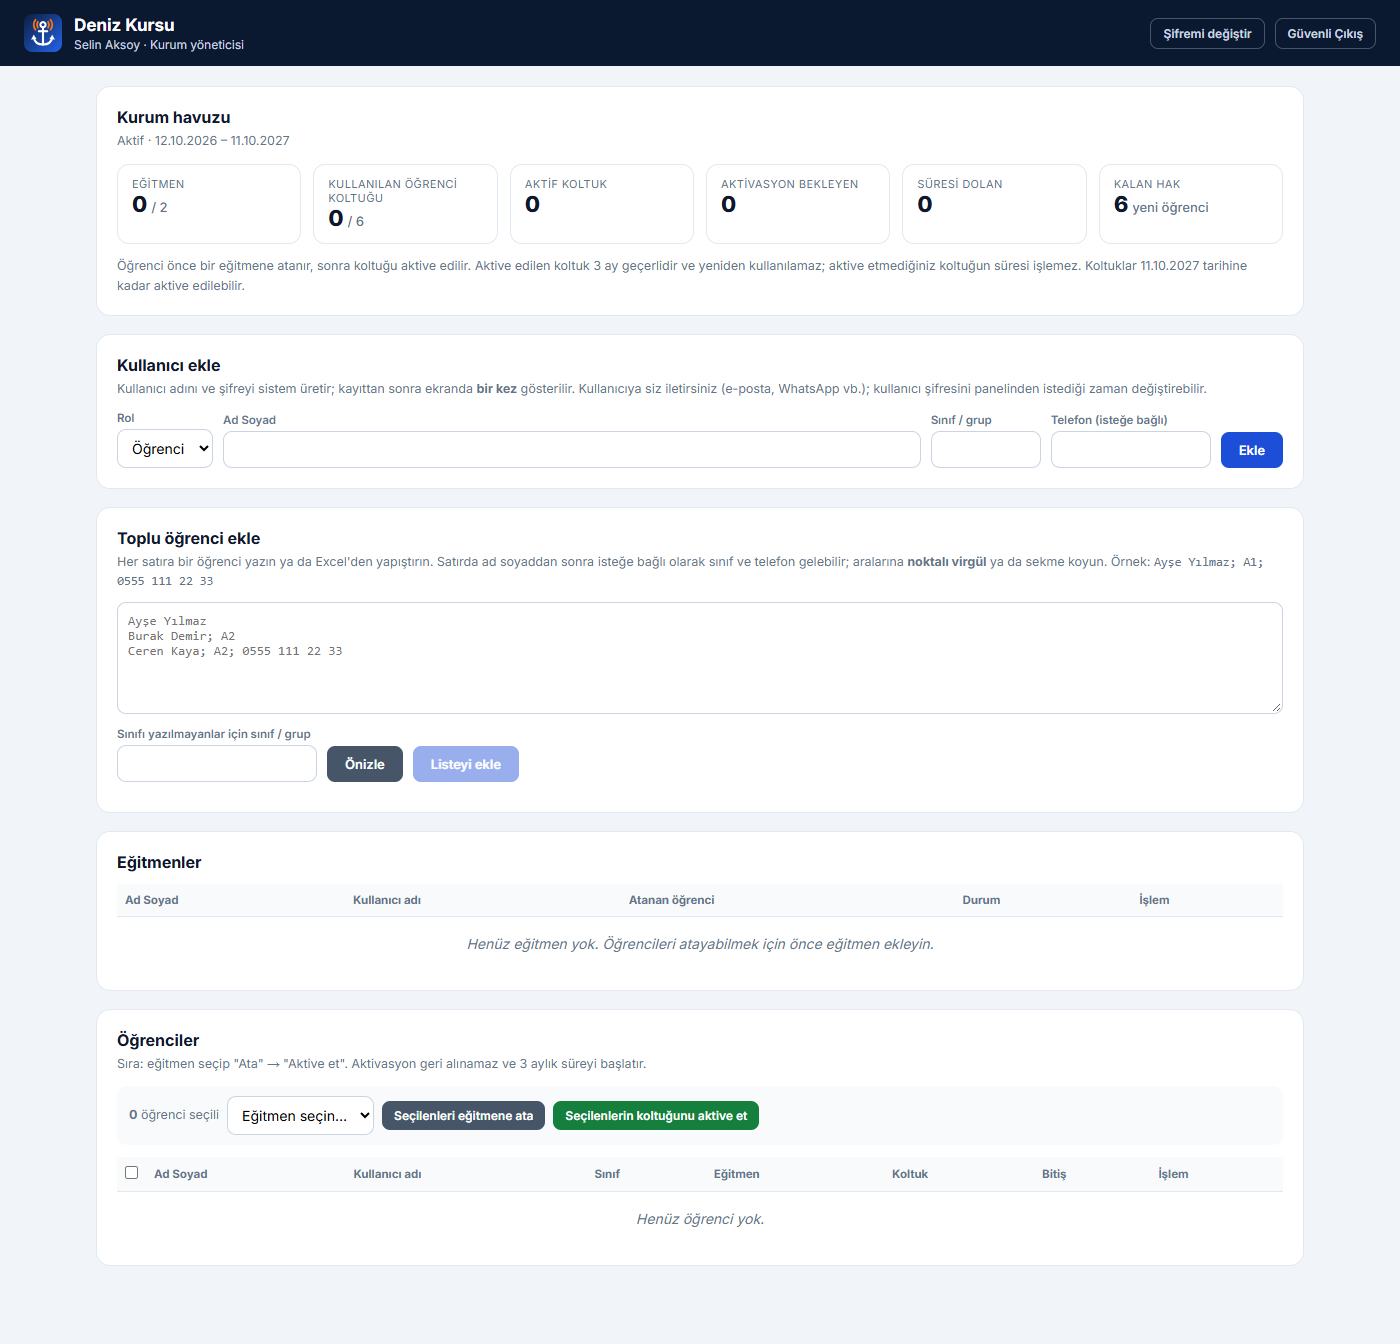Image resolution: width=1400 pixels, height=1344 pixels.
Task: Click the SÜRESİ DOLAN stat card
Action: point(994,204)
